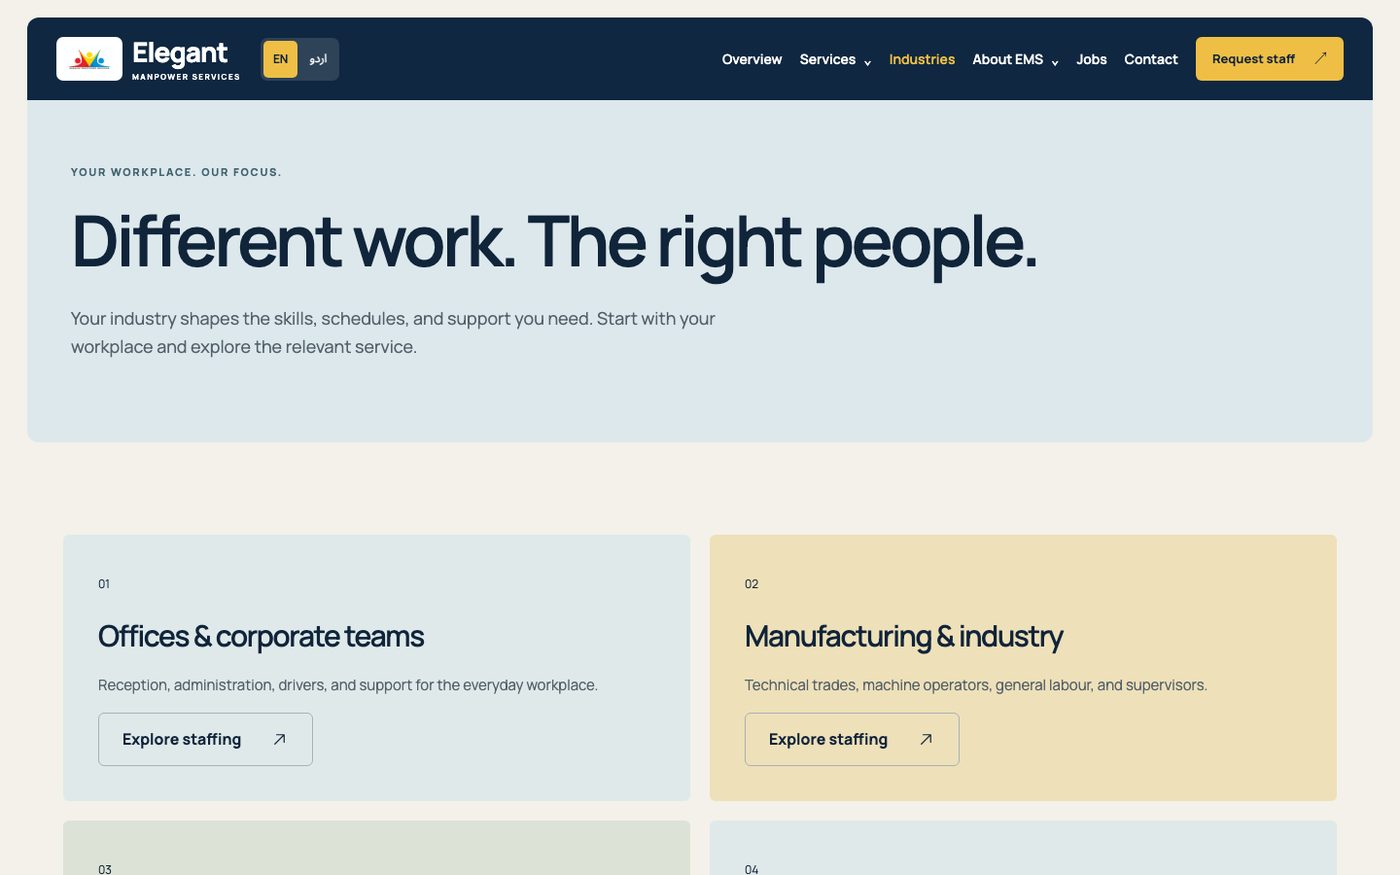Click the arrow icon under Manufacturing & industry
Screen dimensions: 1400x875
tap(926, 739)
